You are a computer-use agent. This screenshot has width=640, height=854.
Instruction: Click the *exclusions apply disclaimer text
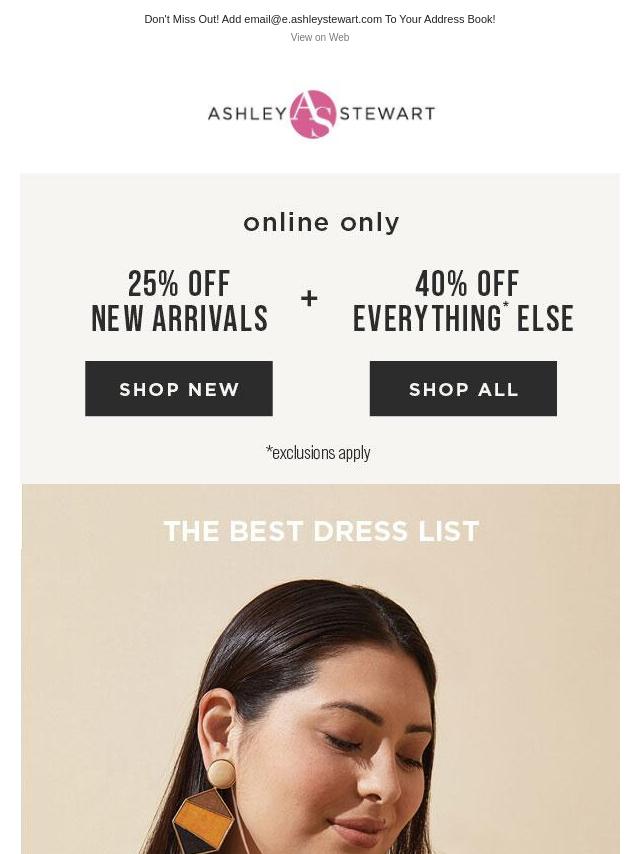coord(318,452)
